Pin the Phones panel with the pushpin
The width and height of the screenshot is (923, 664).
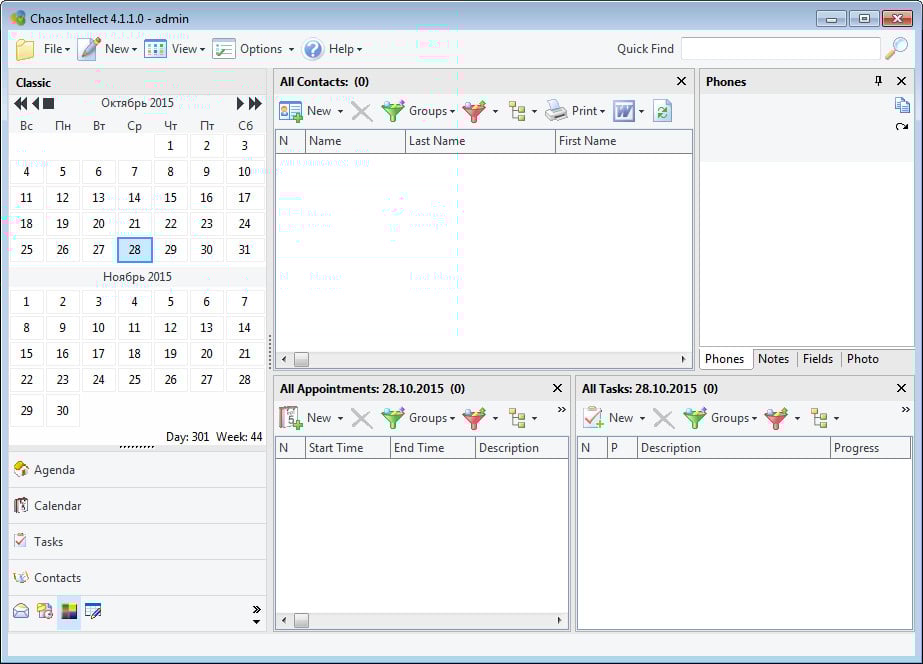[878, 81]
